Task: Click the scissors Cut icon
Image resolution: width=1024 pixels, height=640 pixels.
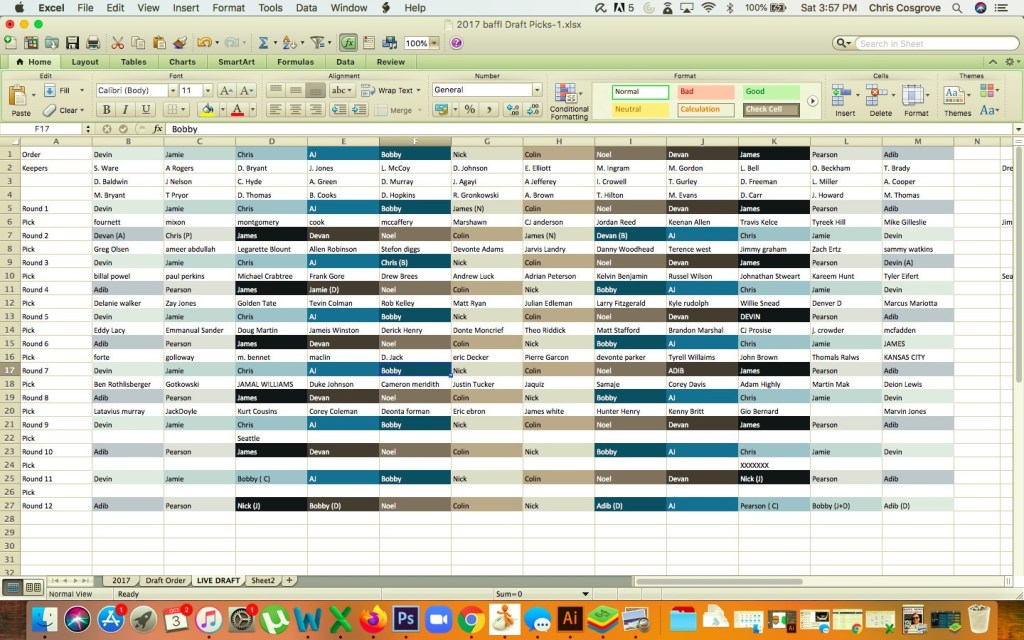Action: [x=118, y=43]
